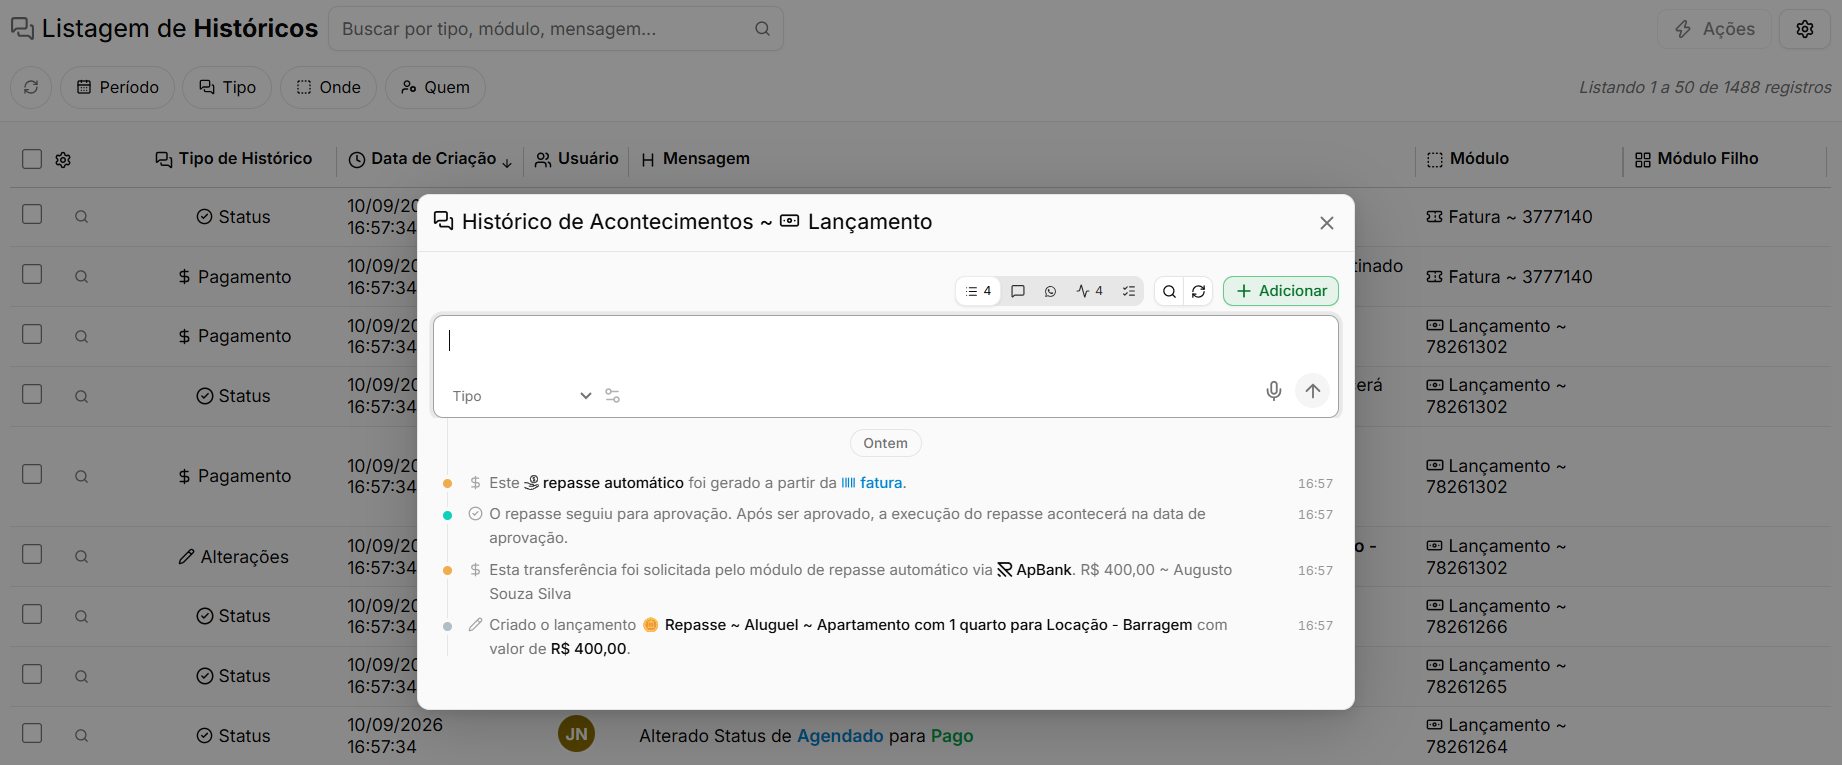Switch to the all-entries list tab showing 4
This screenshot has width=1842, height=765.
pos(978,291)
